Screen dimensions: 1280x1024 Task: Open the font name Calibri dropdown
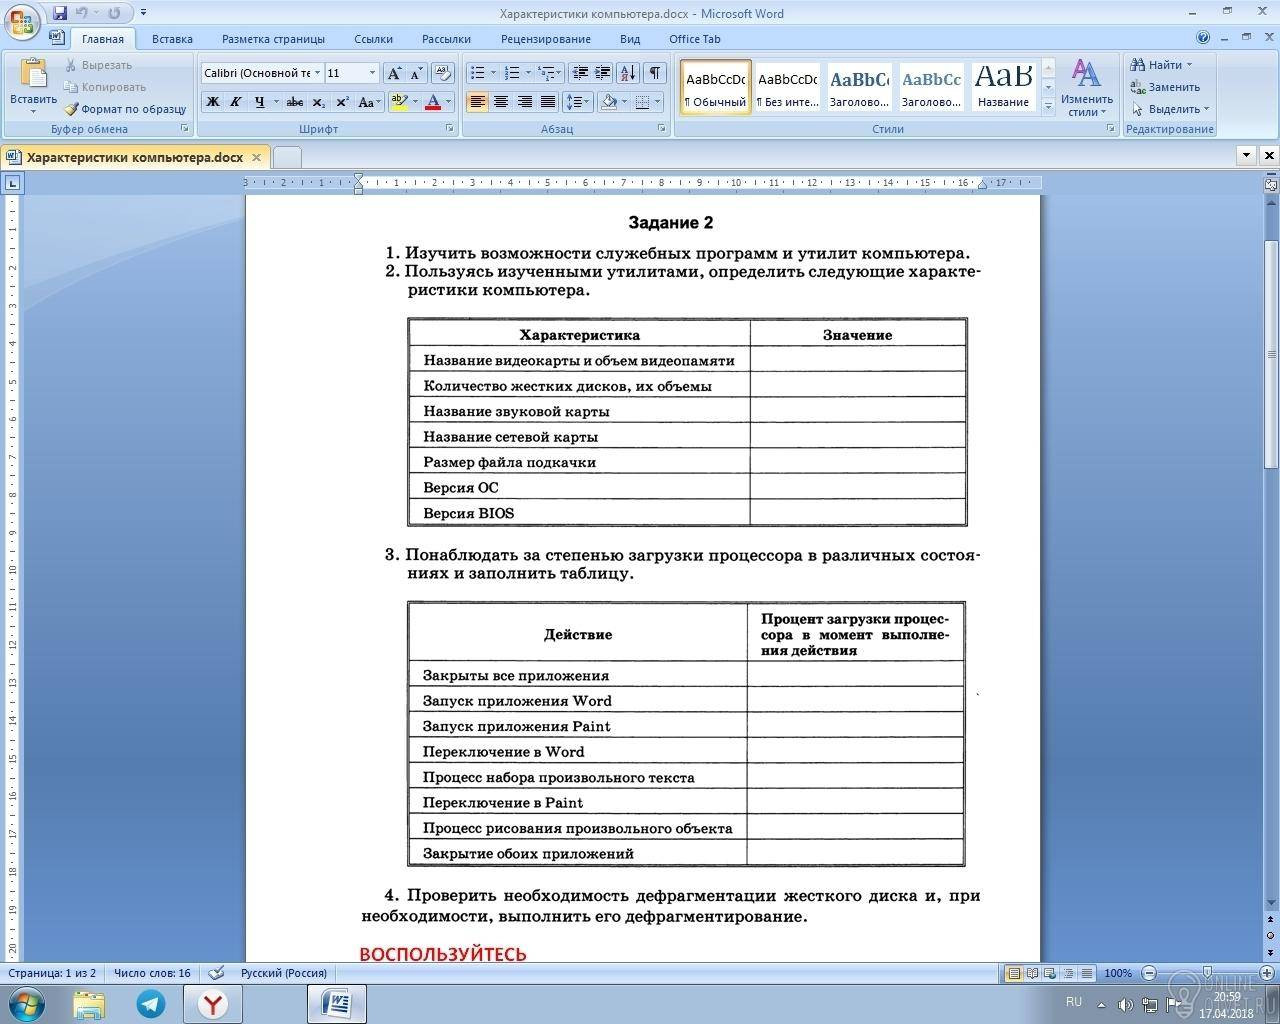click(317, 73)
